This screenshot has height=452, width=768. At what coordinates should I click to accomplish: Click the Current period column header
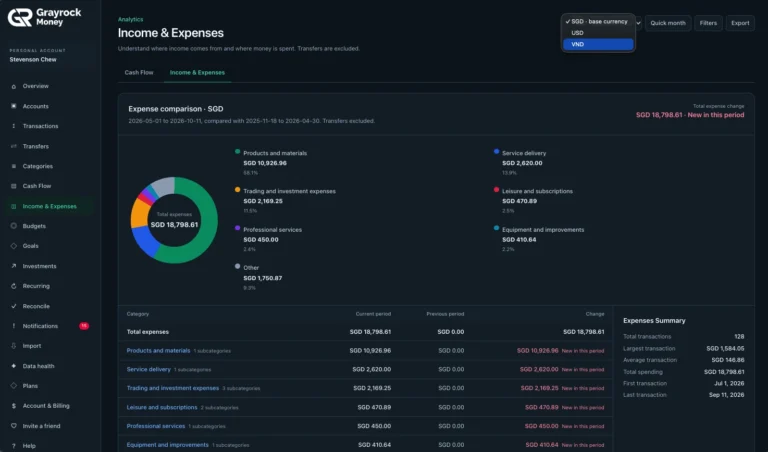coord(373,314)
